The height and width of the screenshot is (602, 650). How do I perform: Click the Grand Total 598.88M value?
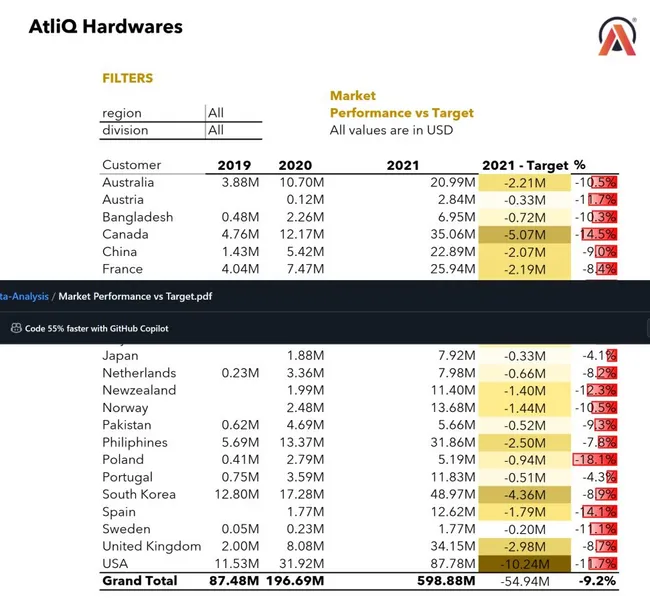[446, 581]
